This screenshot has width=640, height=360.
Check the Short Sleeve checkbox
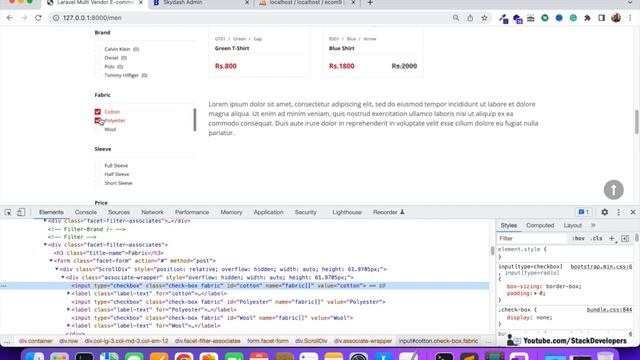98,183
